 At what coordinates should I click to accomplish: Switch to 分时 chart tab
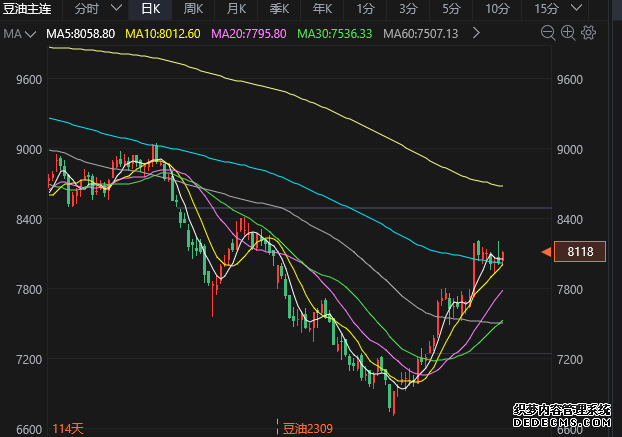(86, 8)
